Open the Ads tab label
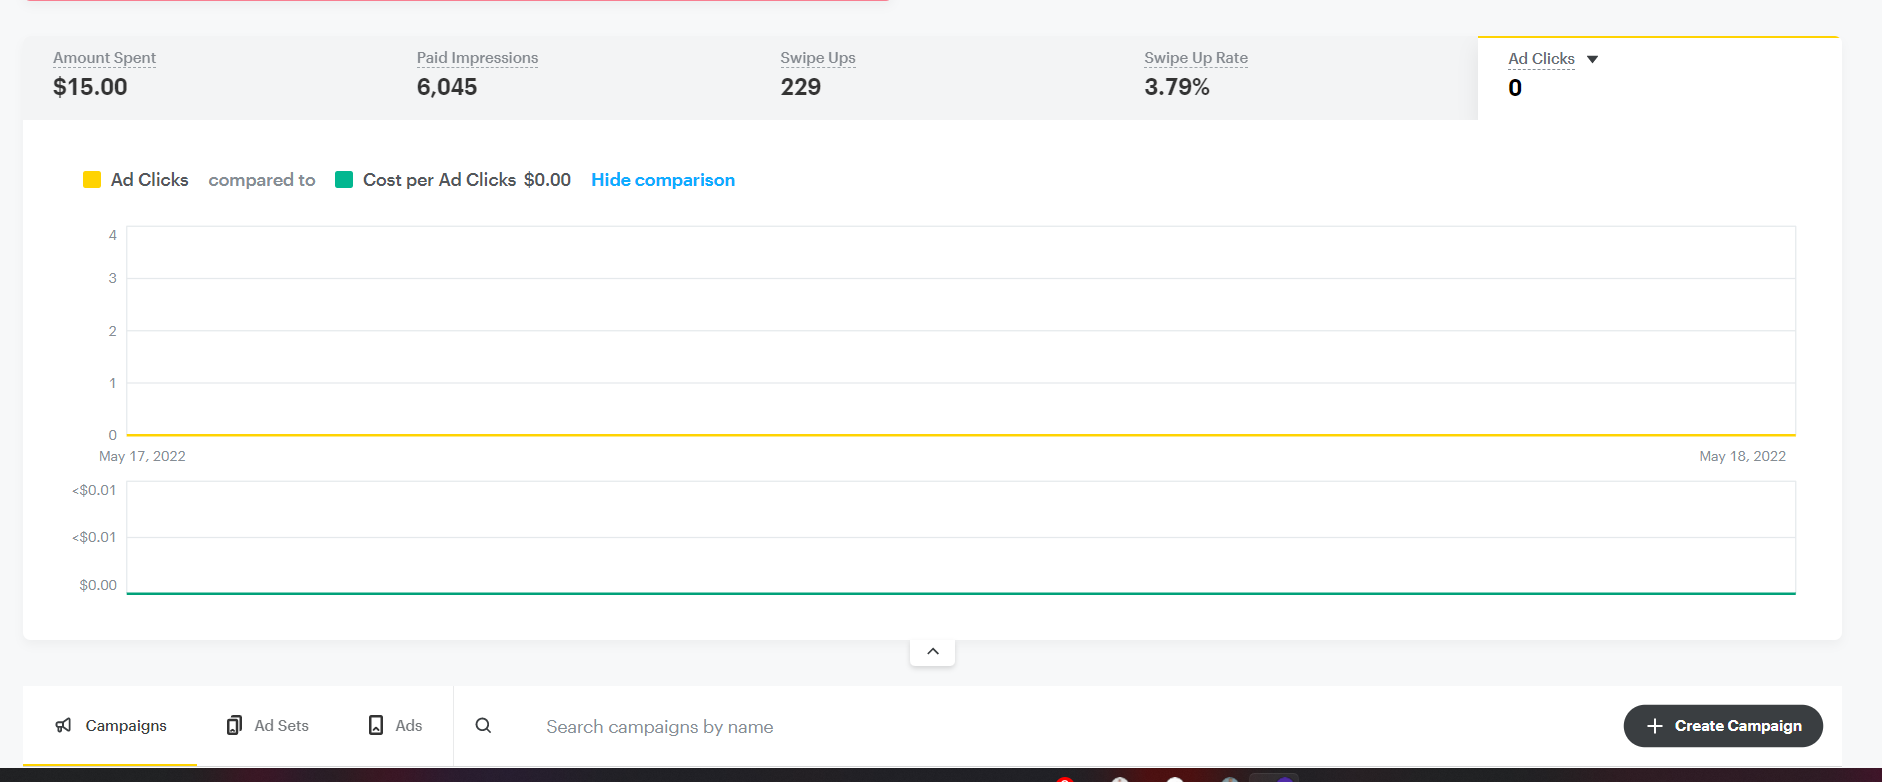 (408, 726)
